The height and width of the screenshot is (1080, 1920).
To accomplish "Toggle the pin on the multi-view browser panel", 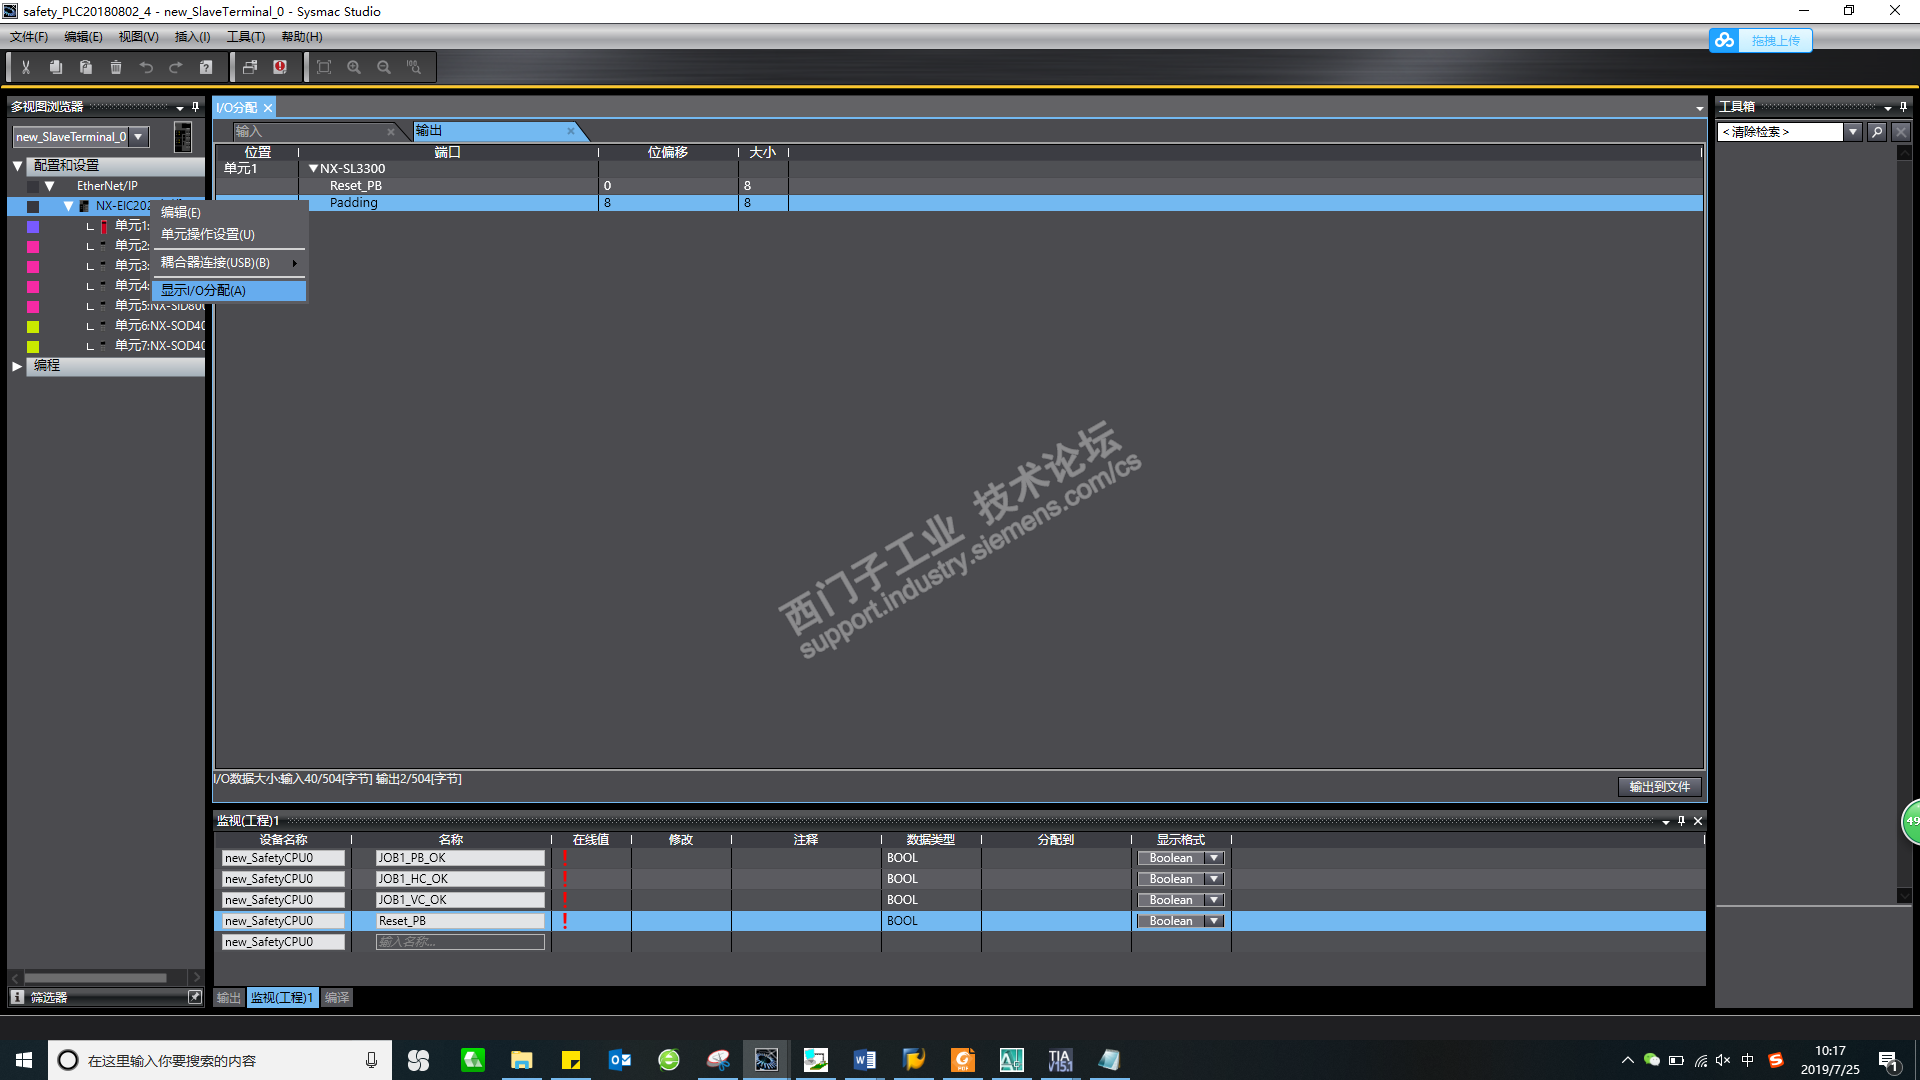I will (x=195, y=106).
